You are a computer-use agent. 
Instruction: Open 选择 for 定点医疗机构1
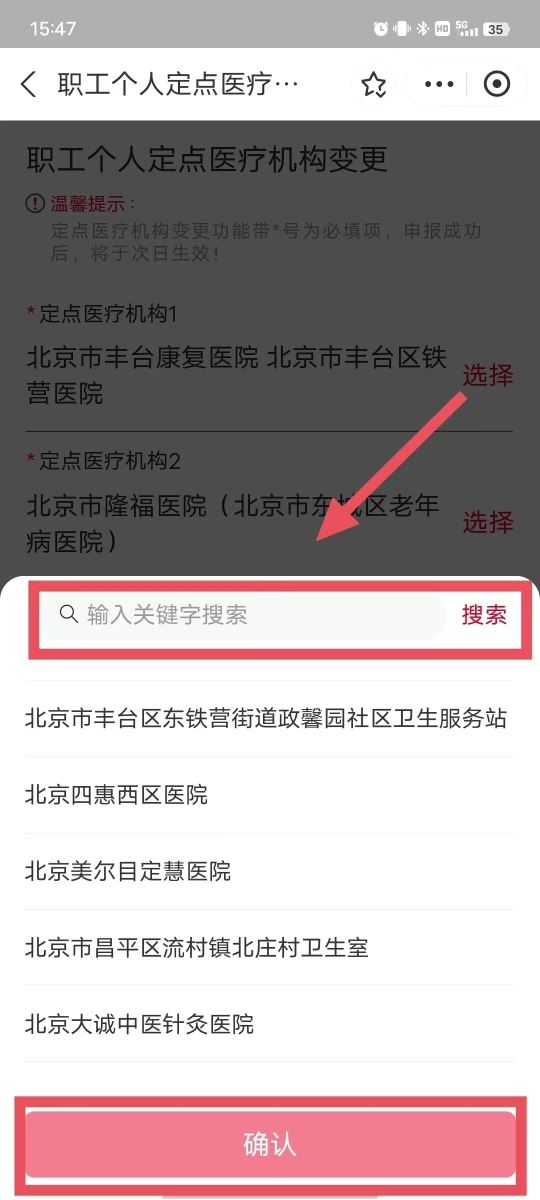tap(488, 376)
